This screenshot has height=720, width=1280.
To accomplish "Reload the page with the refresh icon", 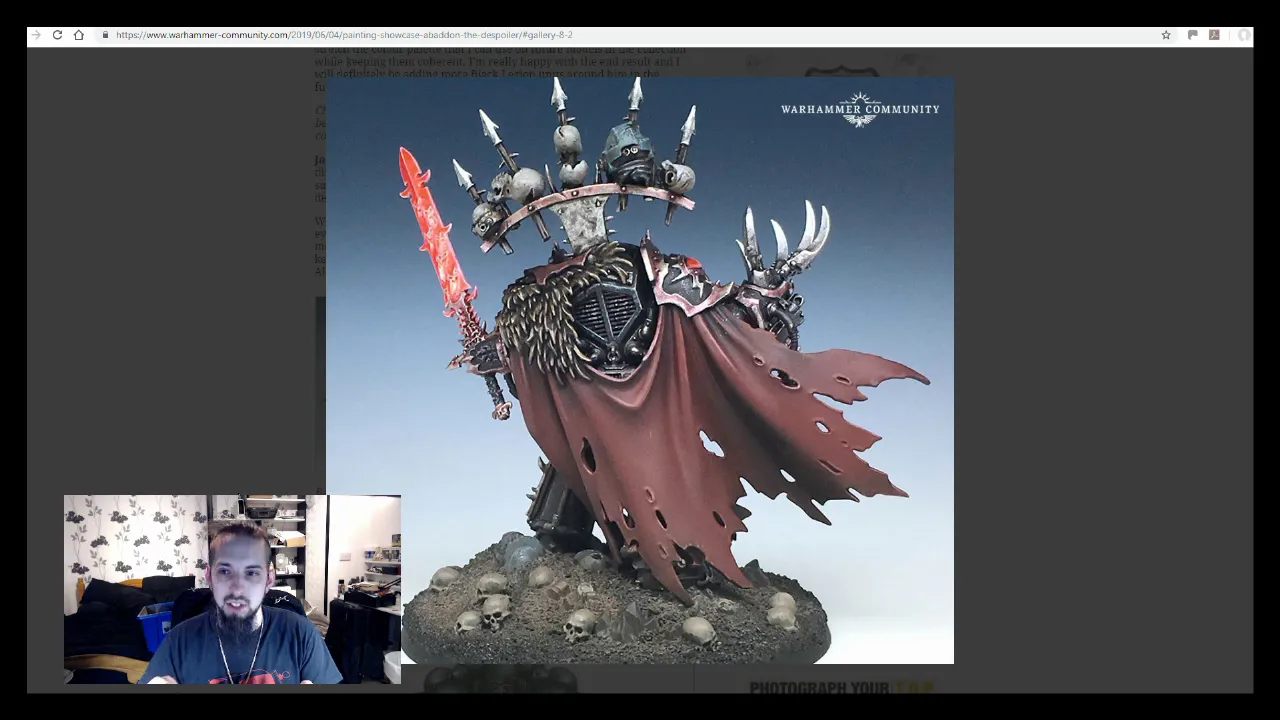I will (x=57, y=35).
